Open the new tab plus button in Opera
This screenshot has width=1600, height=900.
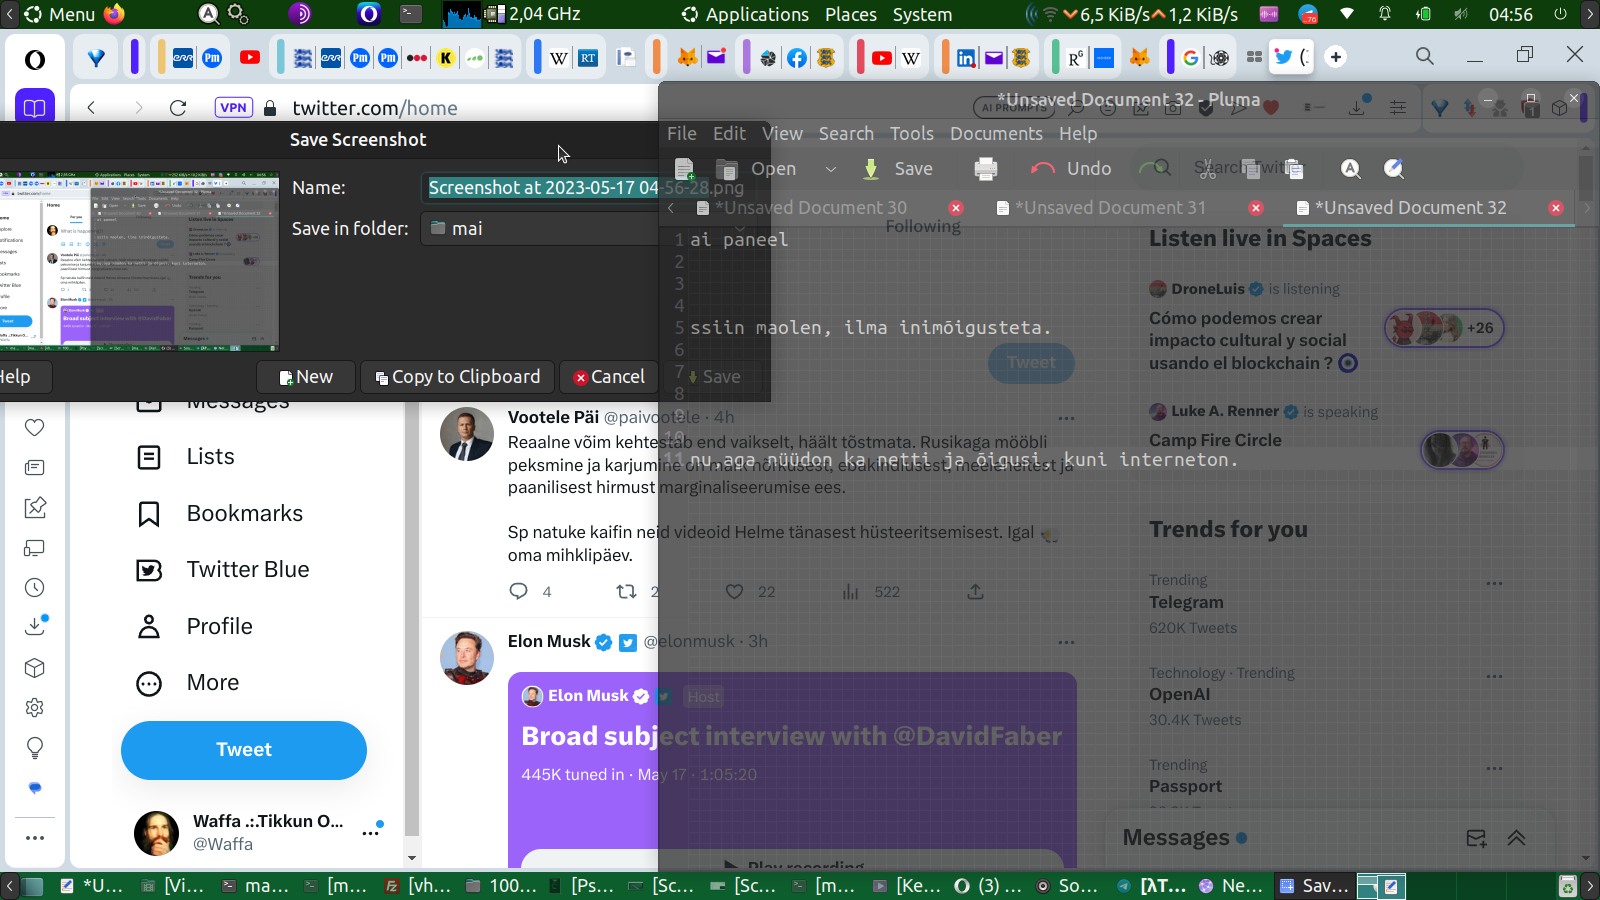pyautogui.click(x=1336, y=57)
